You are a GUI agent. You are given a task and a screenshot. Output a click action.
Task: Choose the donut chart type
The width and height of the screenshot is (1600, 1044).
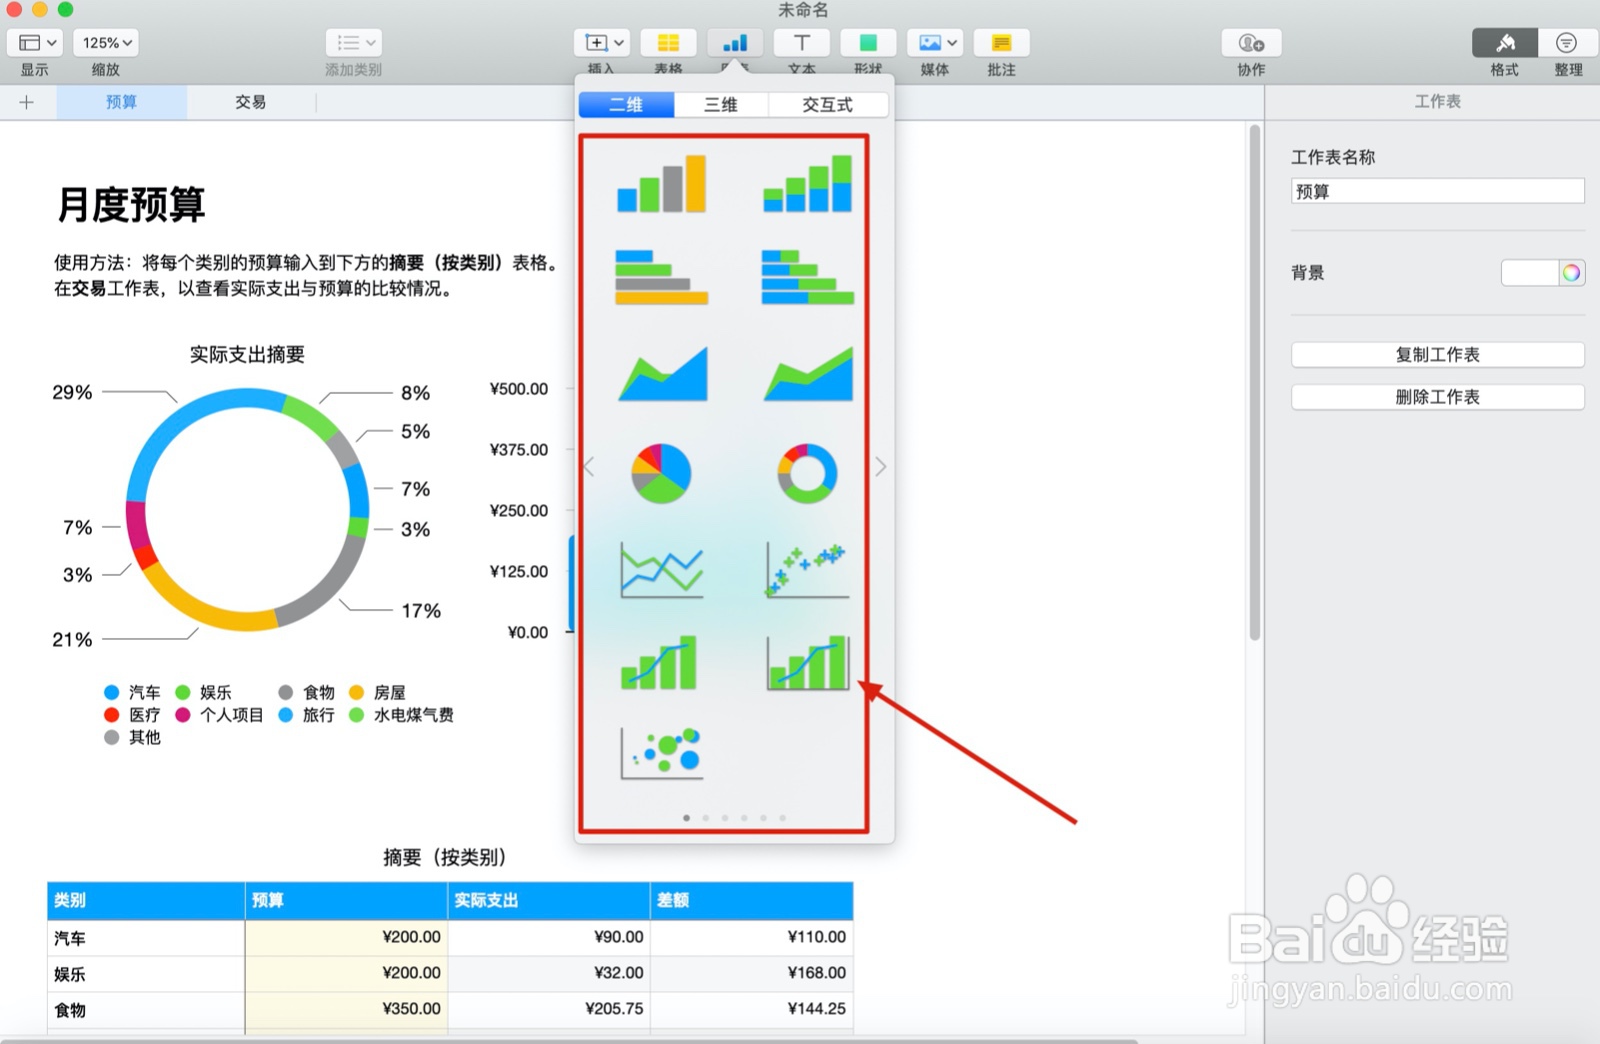pos(806,472)
